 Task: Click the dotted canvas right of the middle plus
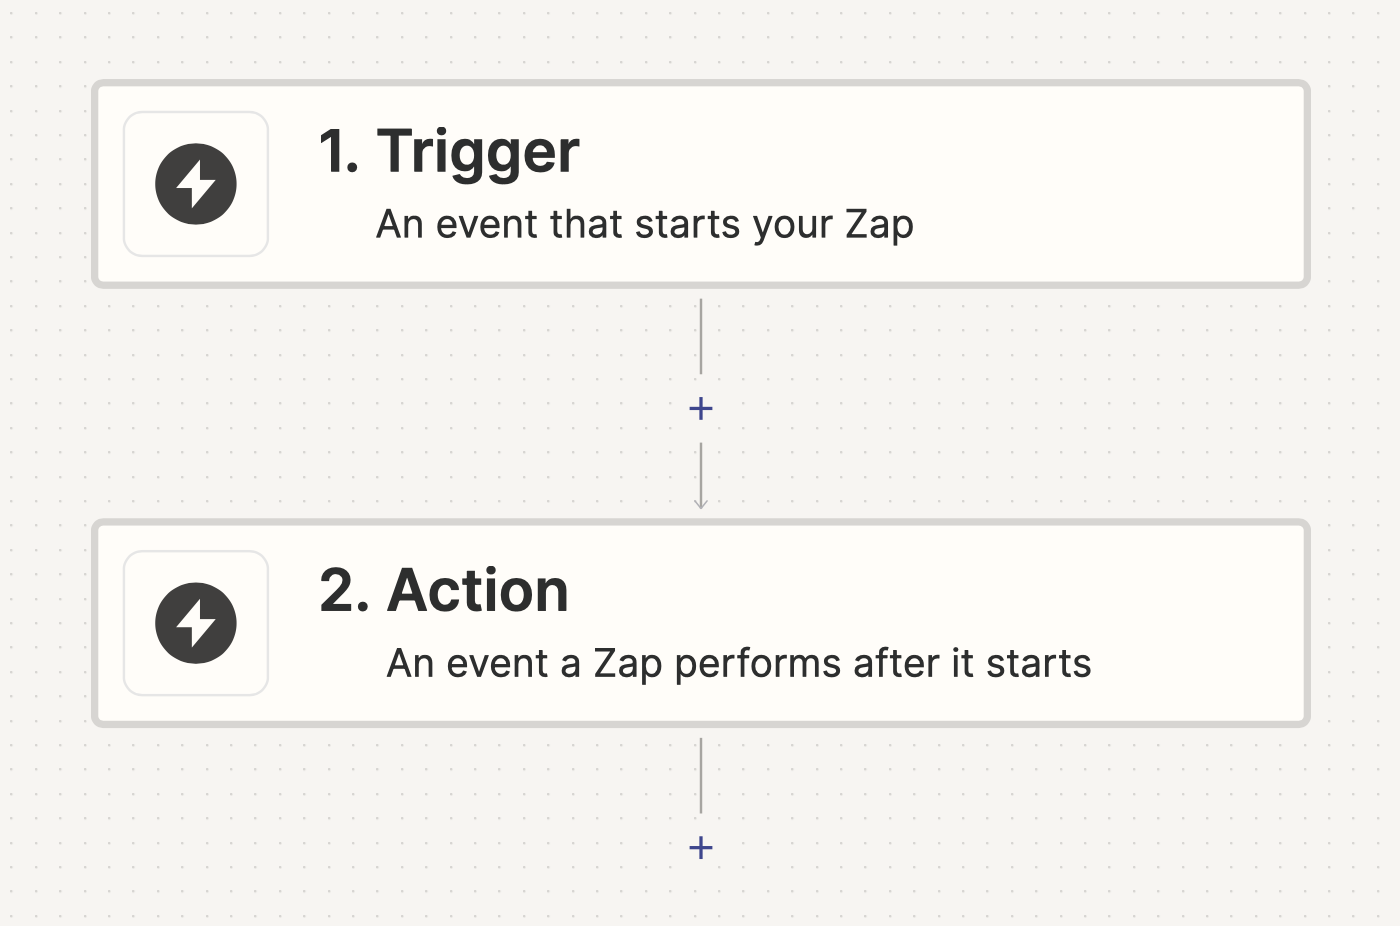[1000, 408]
